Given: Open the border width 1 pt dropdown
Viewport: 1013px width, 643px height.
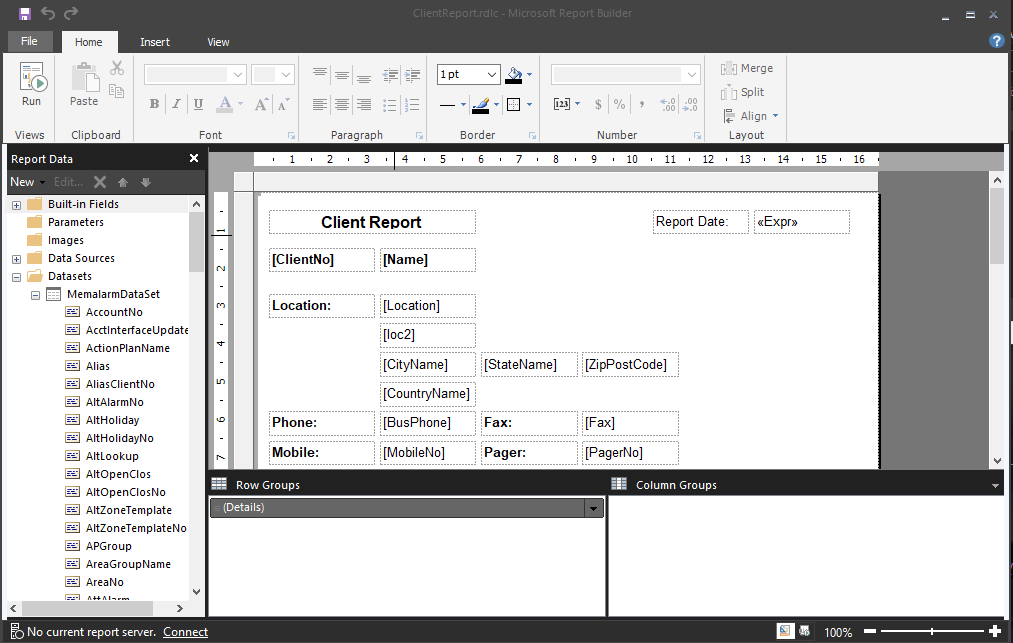Looking at the screenshot, I should coord(492,75).
